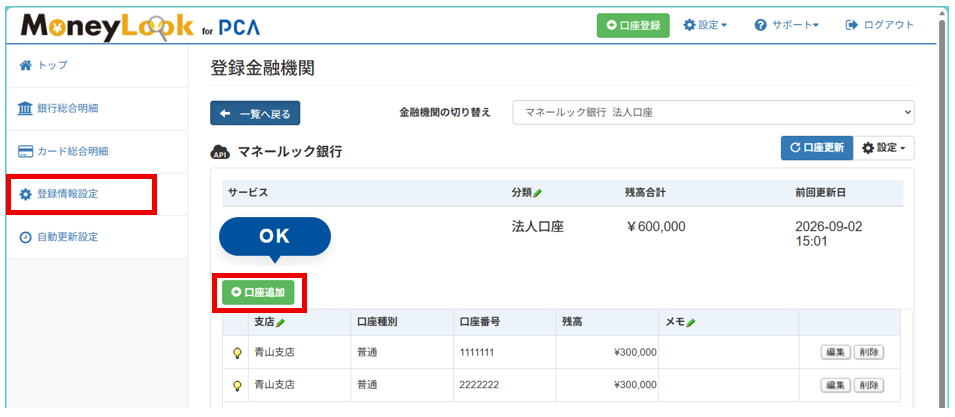Click the gear icon beside 登録情報設定

click(25, 195)
